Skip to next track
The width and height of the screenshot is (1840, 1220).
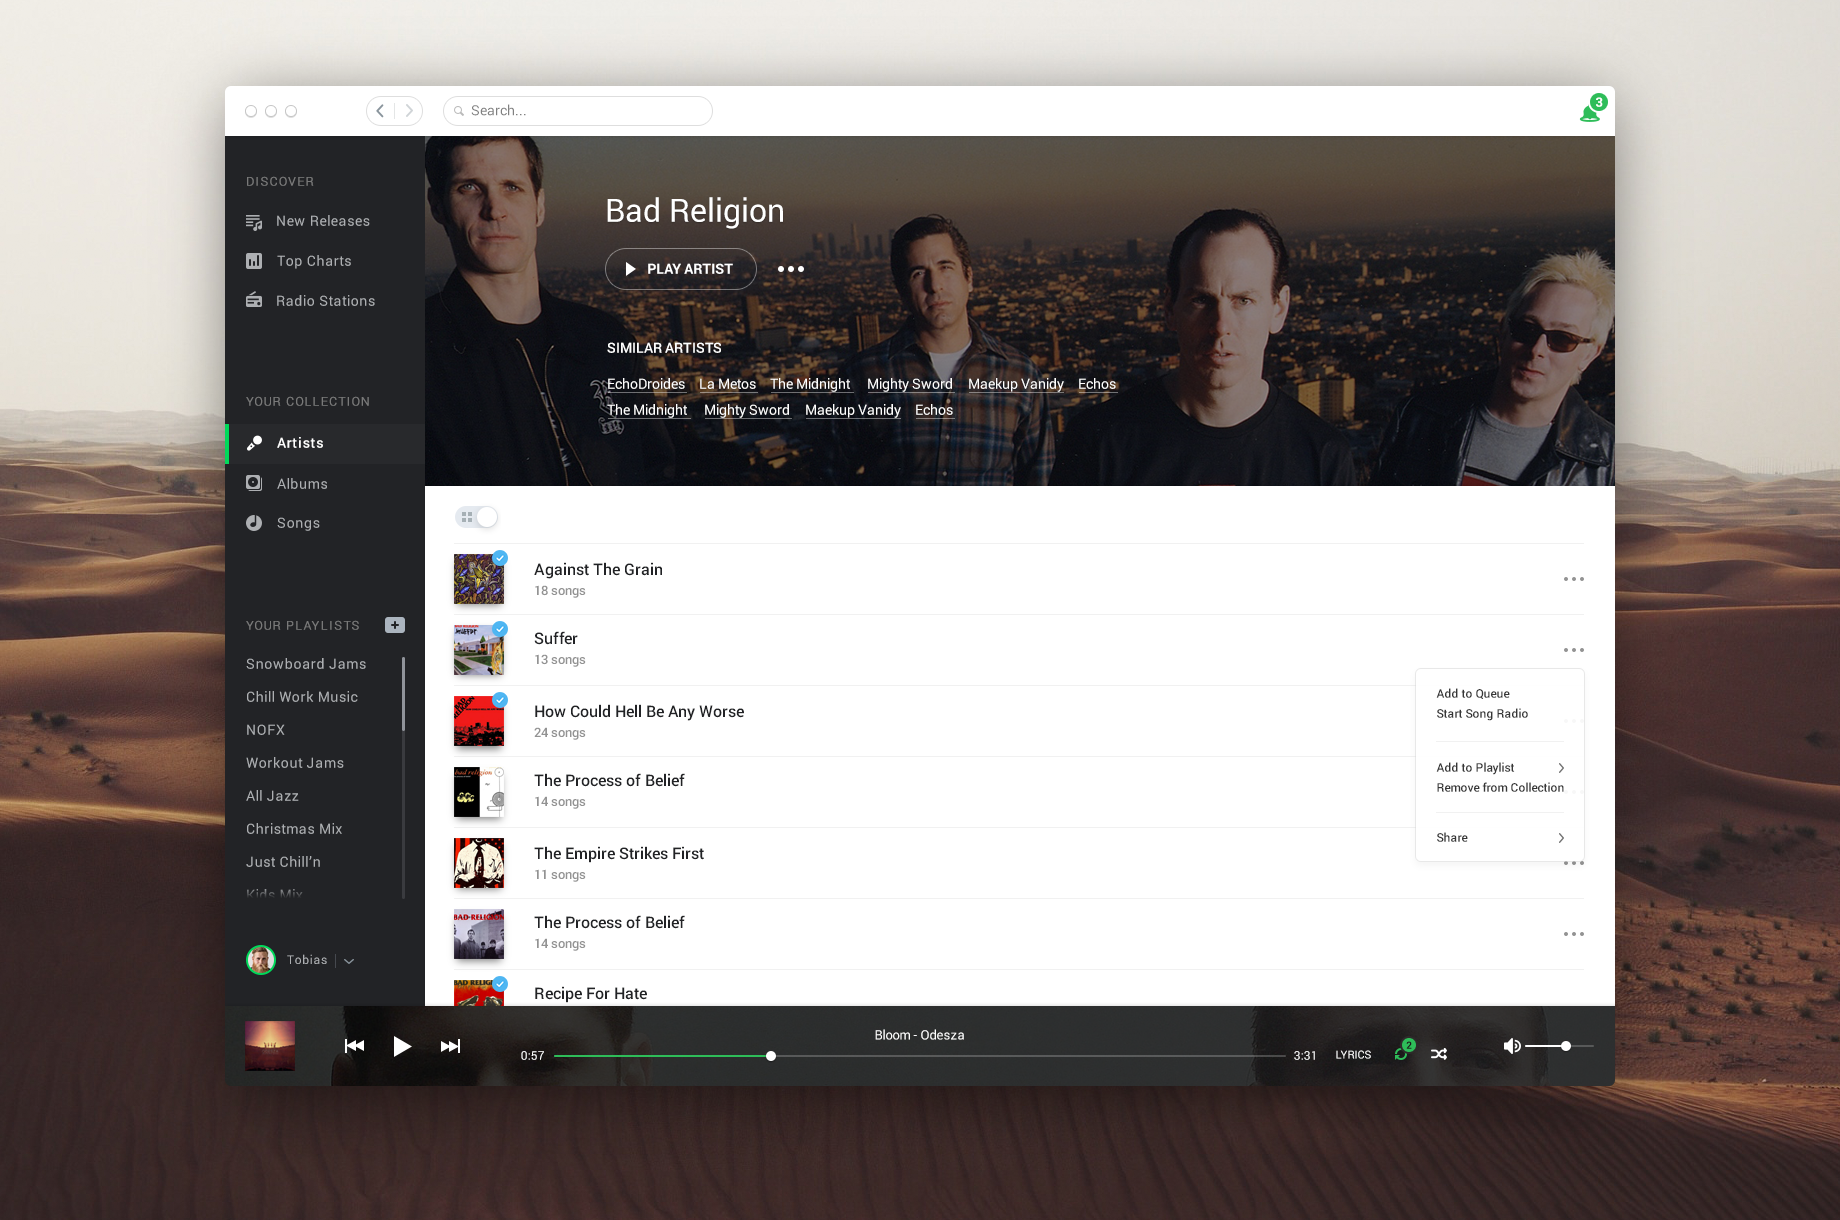[450, 1046]
